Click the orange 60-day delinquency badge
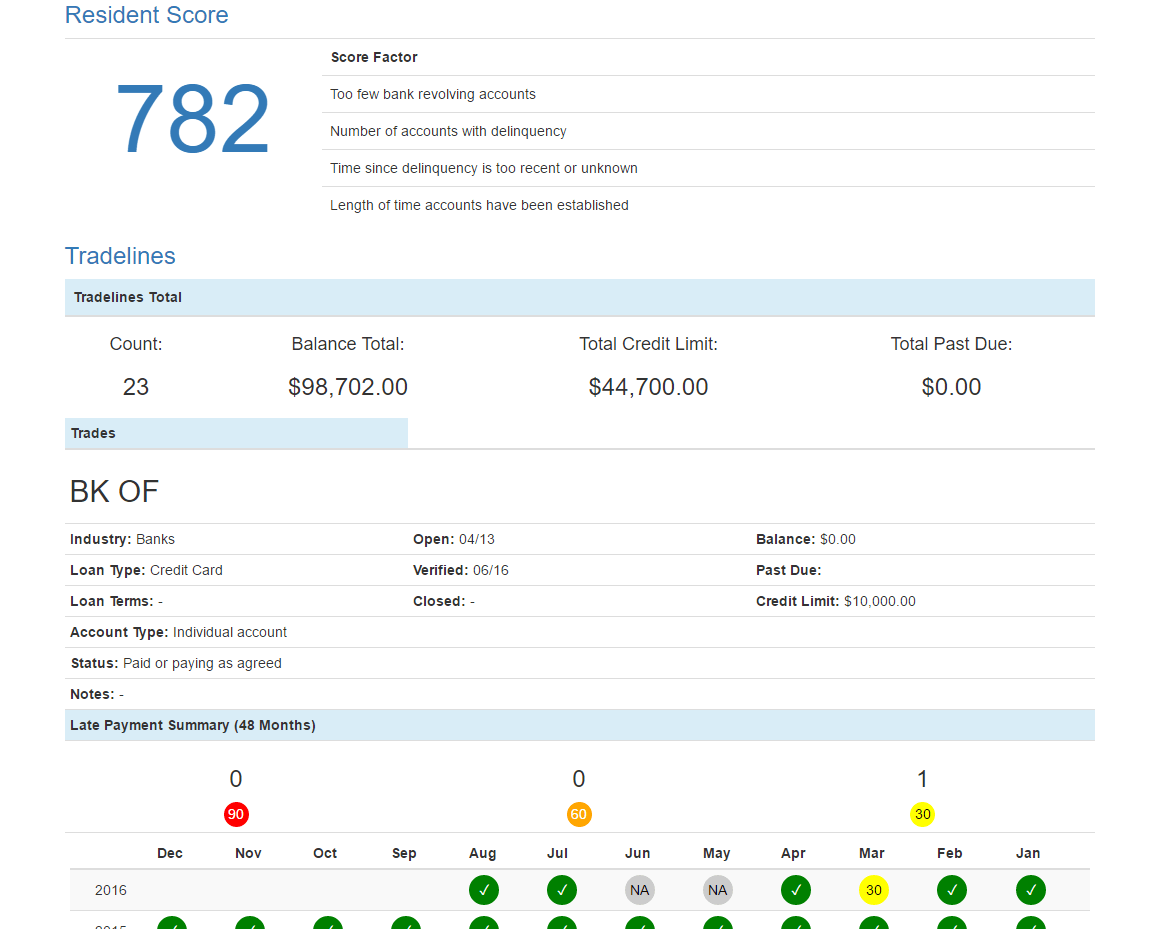The height and width of the screenshot is (929, 1159). point(579,814)
